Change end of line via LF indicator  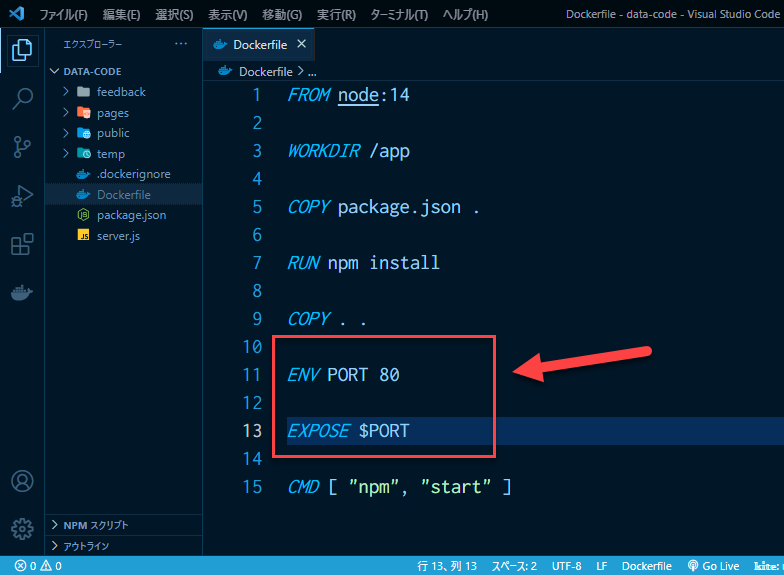click(602, 566)
